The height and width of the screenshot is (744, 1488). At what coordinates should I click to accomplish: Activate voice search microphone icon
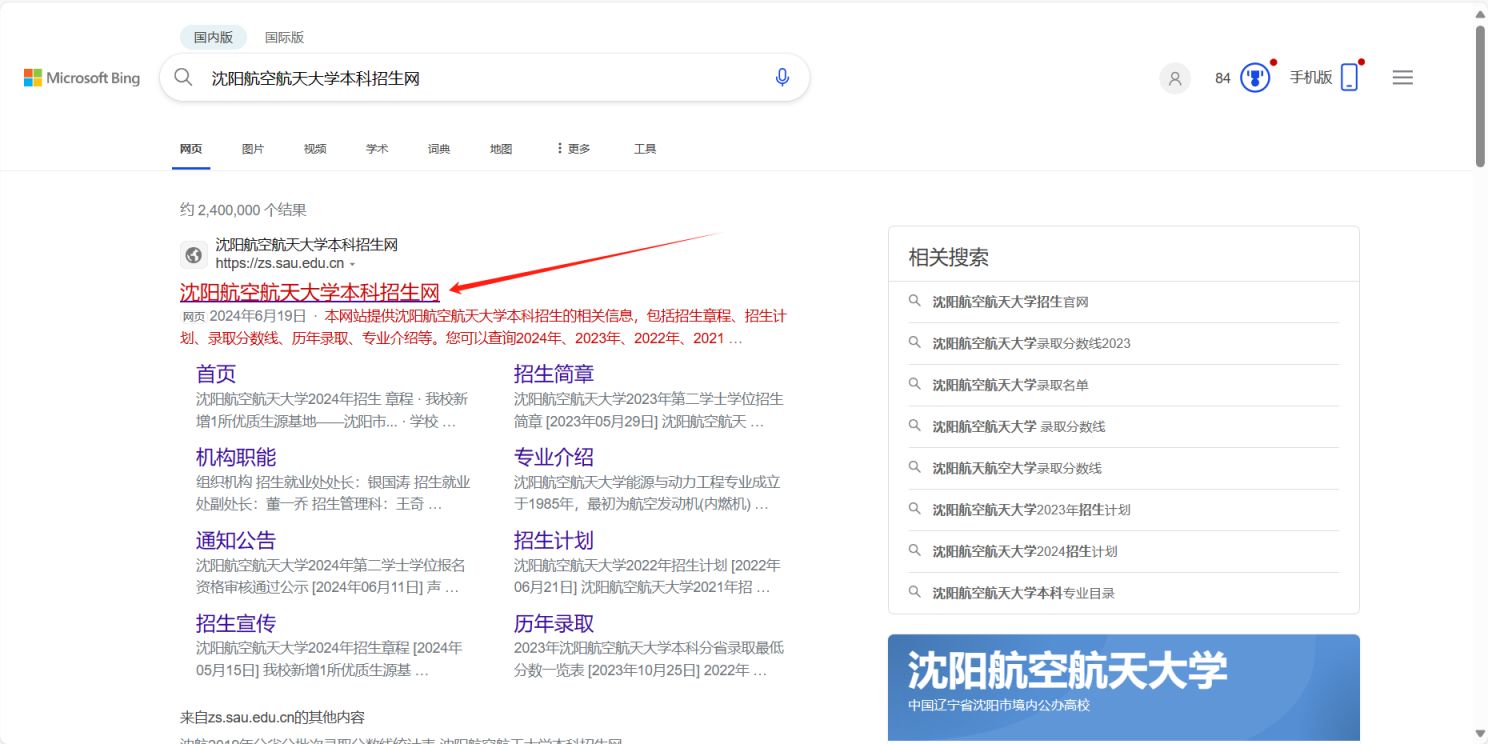pyautogui.click(x=782, y=77)
